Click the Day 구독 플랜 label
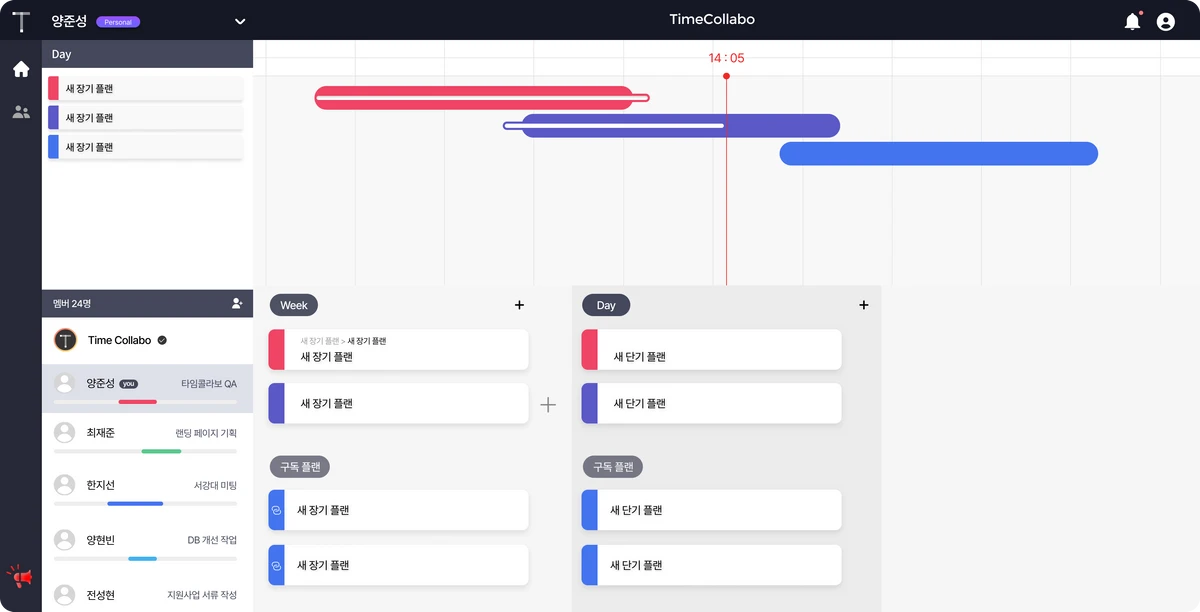The height and width of the screenshot is (612, 1200). pos(613,467)
